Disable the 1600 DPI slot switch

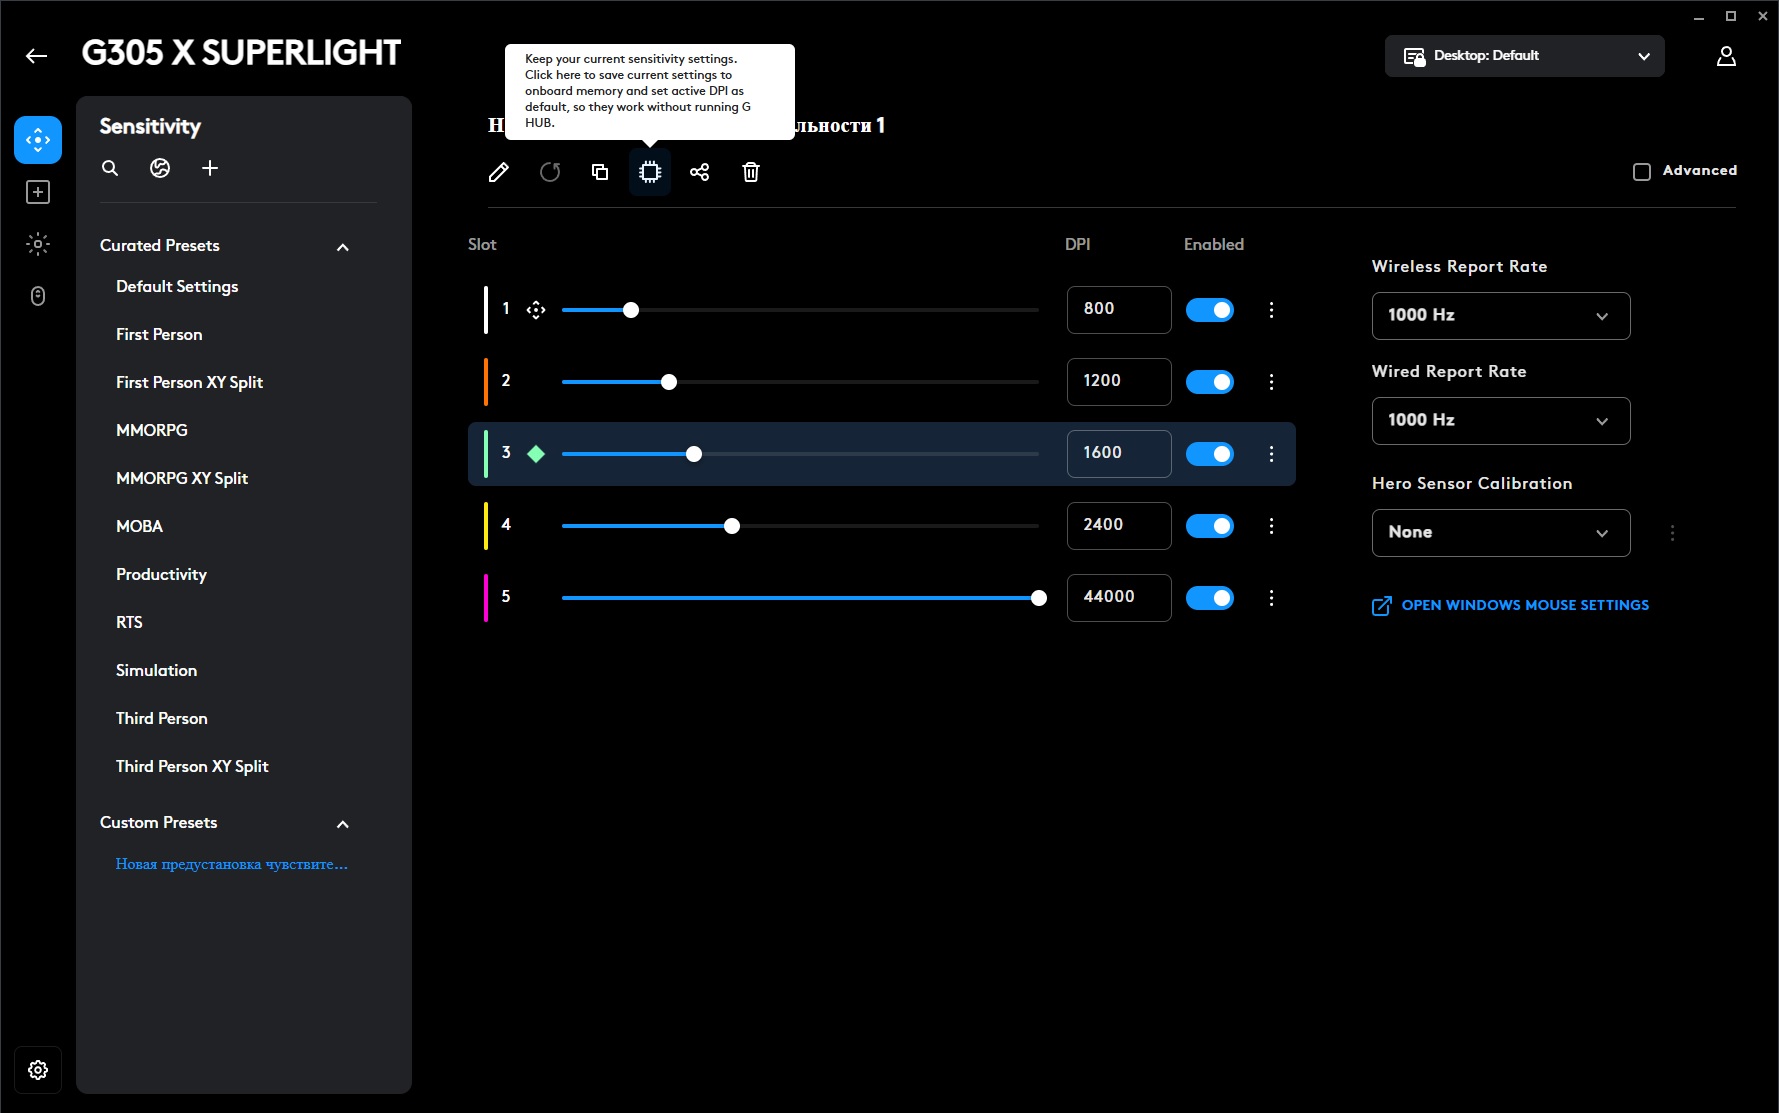pos(1210,454)
